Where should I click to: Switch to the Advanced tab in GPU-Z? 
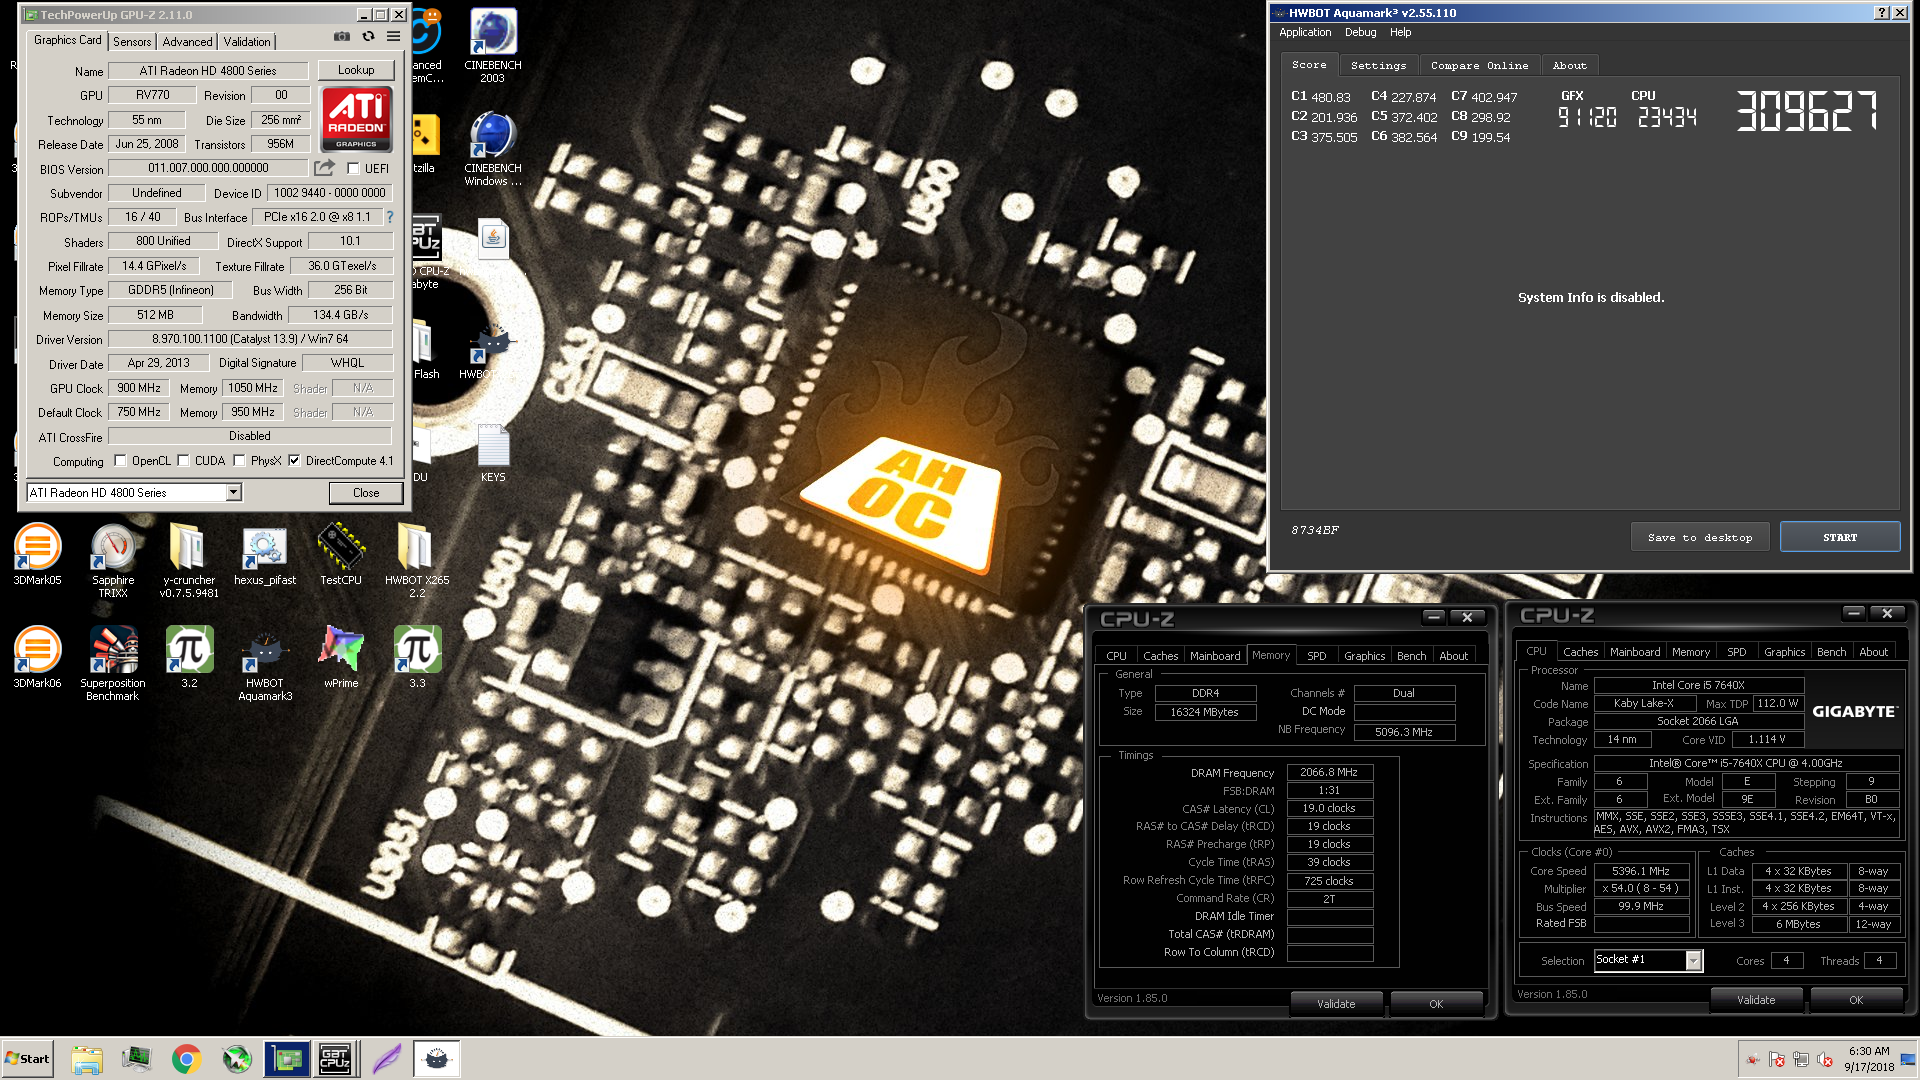click(187, 42)
